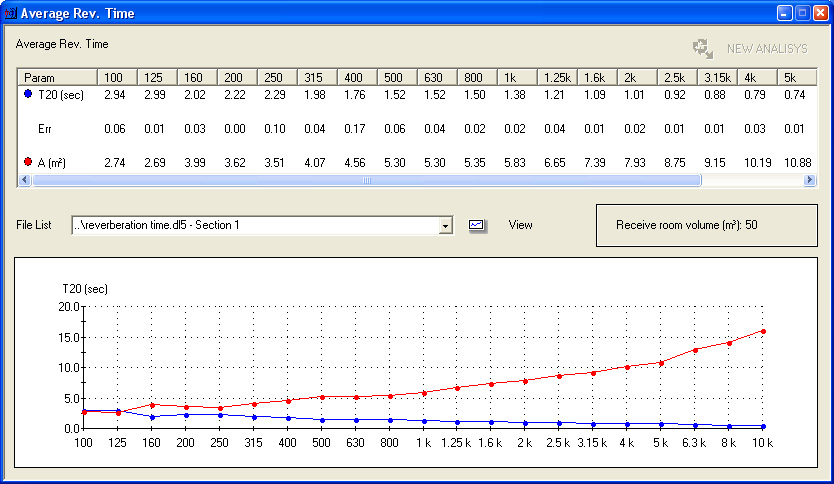Click the table scrollbar left arrow
This screenshot has height=484, width=834.
pyautogui.click(x=24, y=180)
